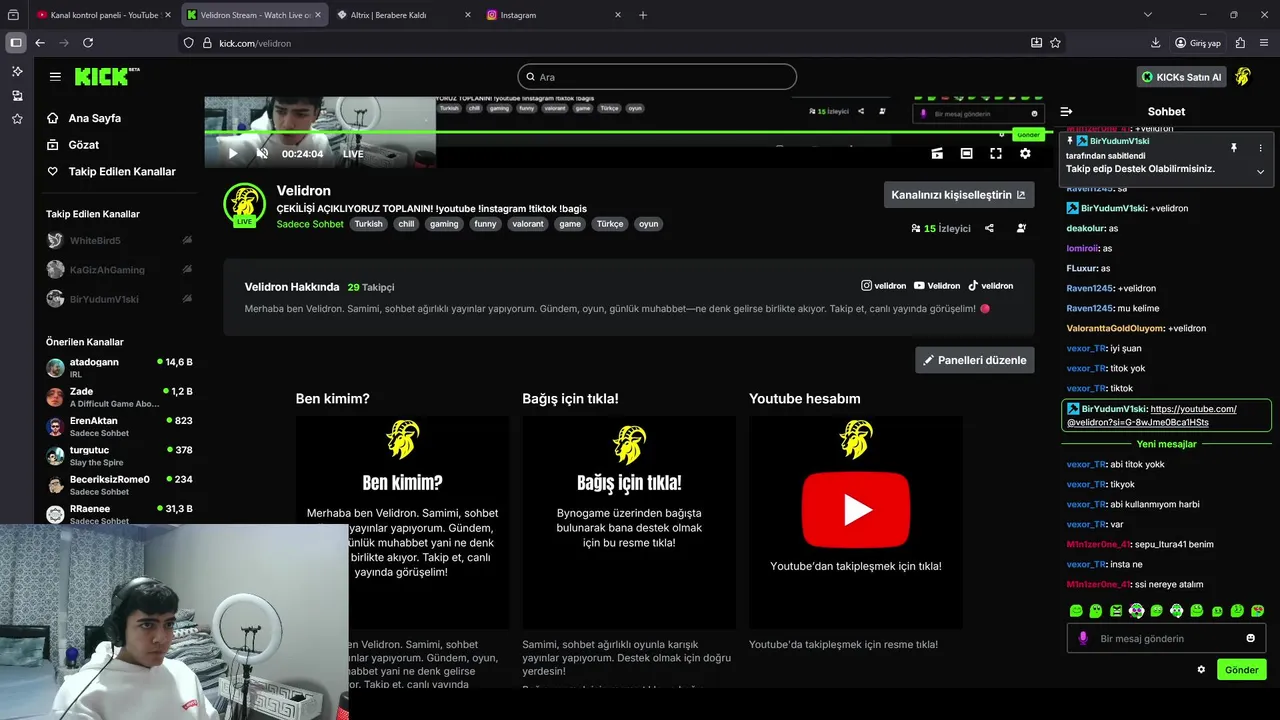The height and width of the screenshot is (720, 1280).
Task: Open turgutuc recommended channel
Action: point(119,455)
